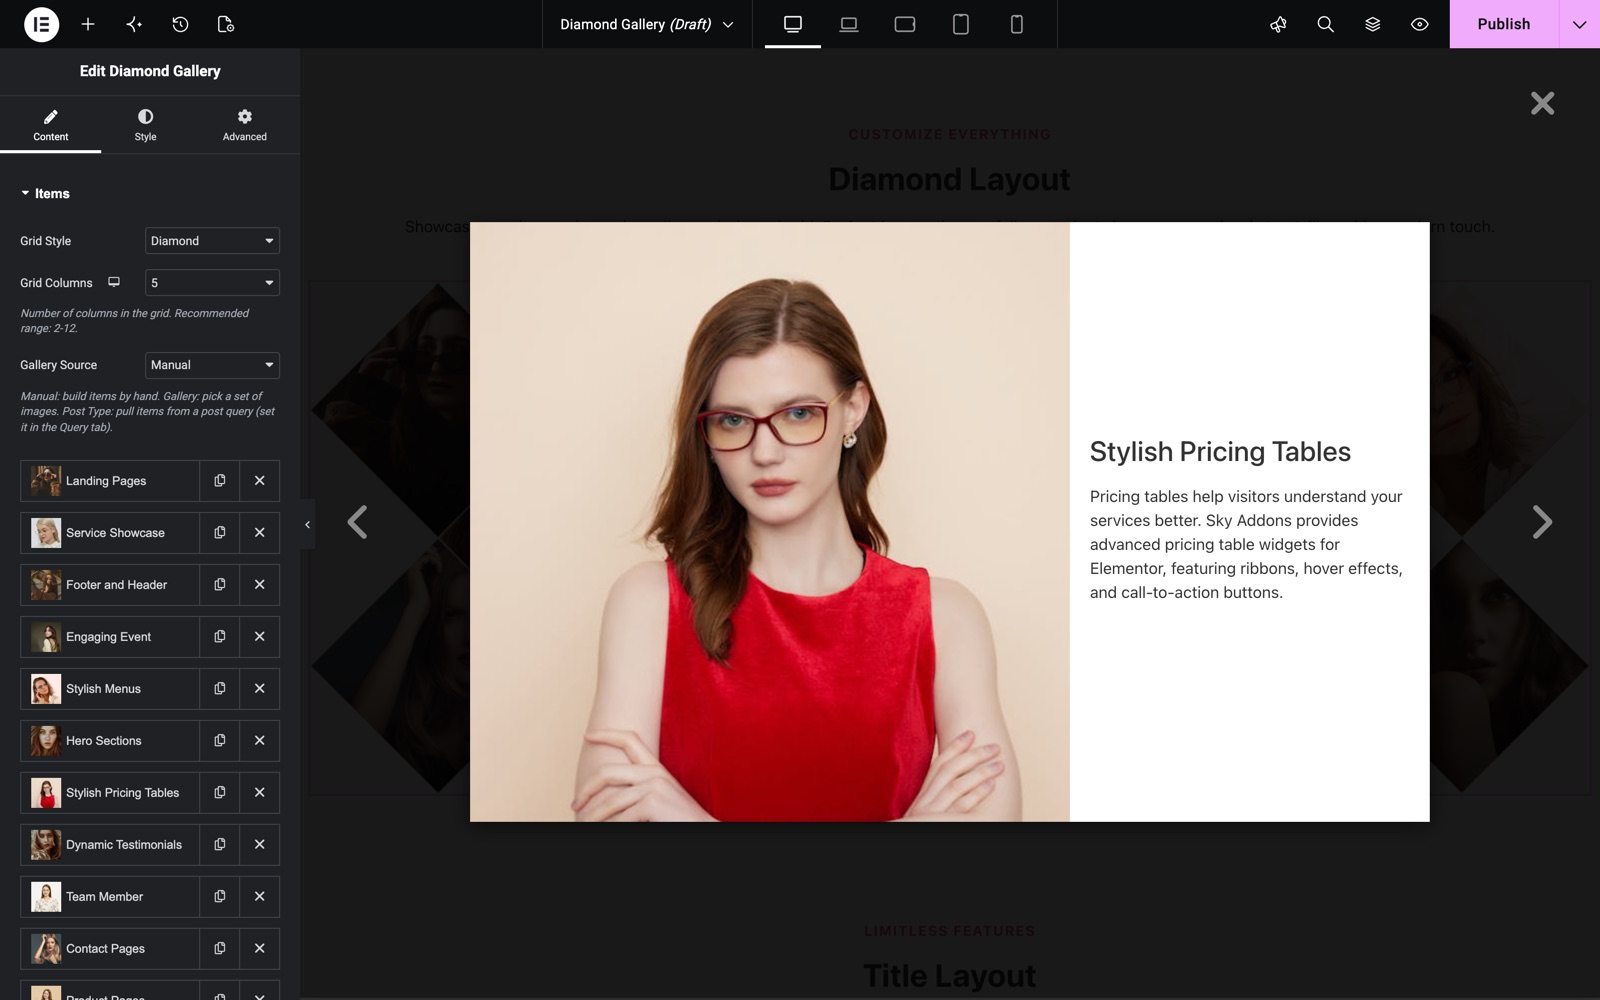The width and height of the screenshot is (1600, 1000).
Task: Switch to Tablet portrait view
Action: click(961, 24)
